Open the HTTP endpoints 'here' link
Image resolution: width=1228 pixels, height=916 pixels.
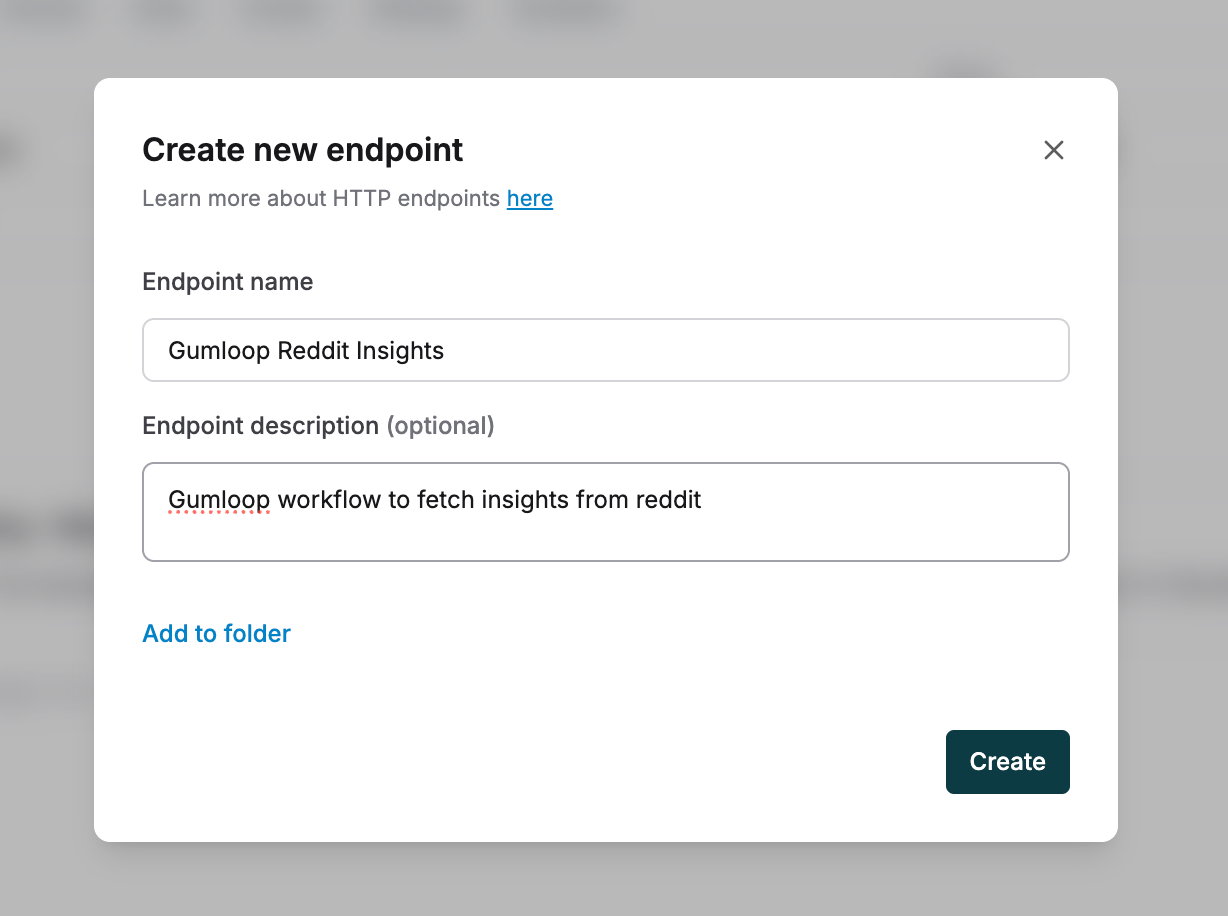tap(529, 198)
